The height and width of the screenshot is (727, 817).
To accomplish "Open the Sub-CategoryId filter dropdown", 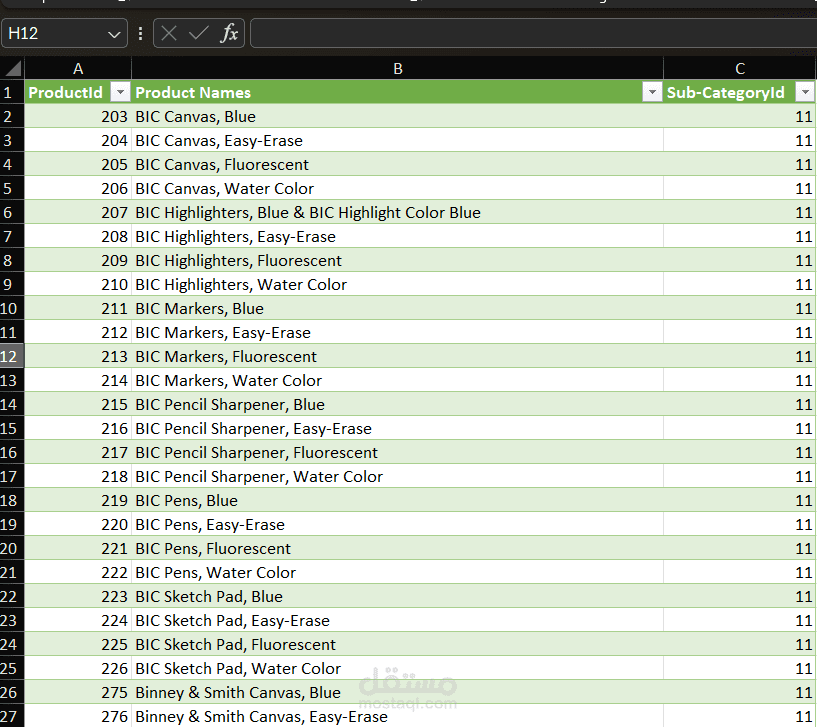I will (805, 93).
